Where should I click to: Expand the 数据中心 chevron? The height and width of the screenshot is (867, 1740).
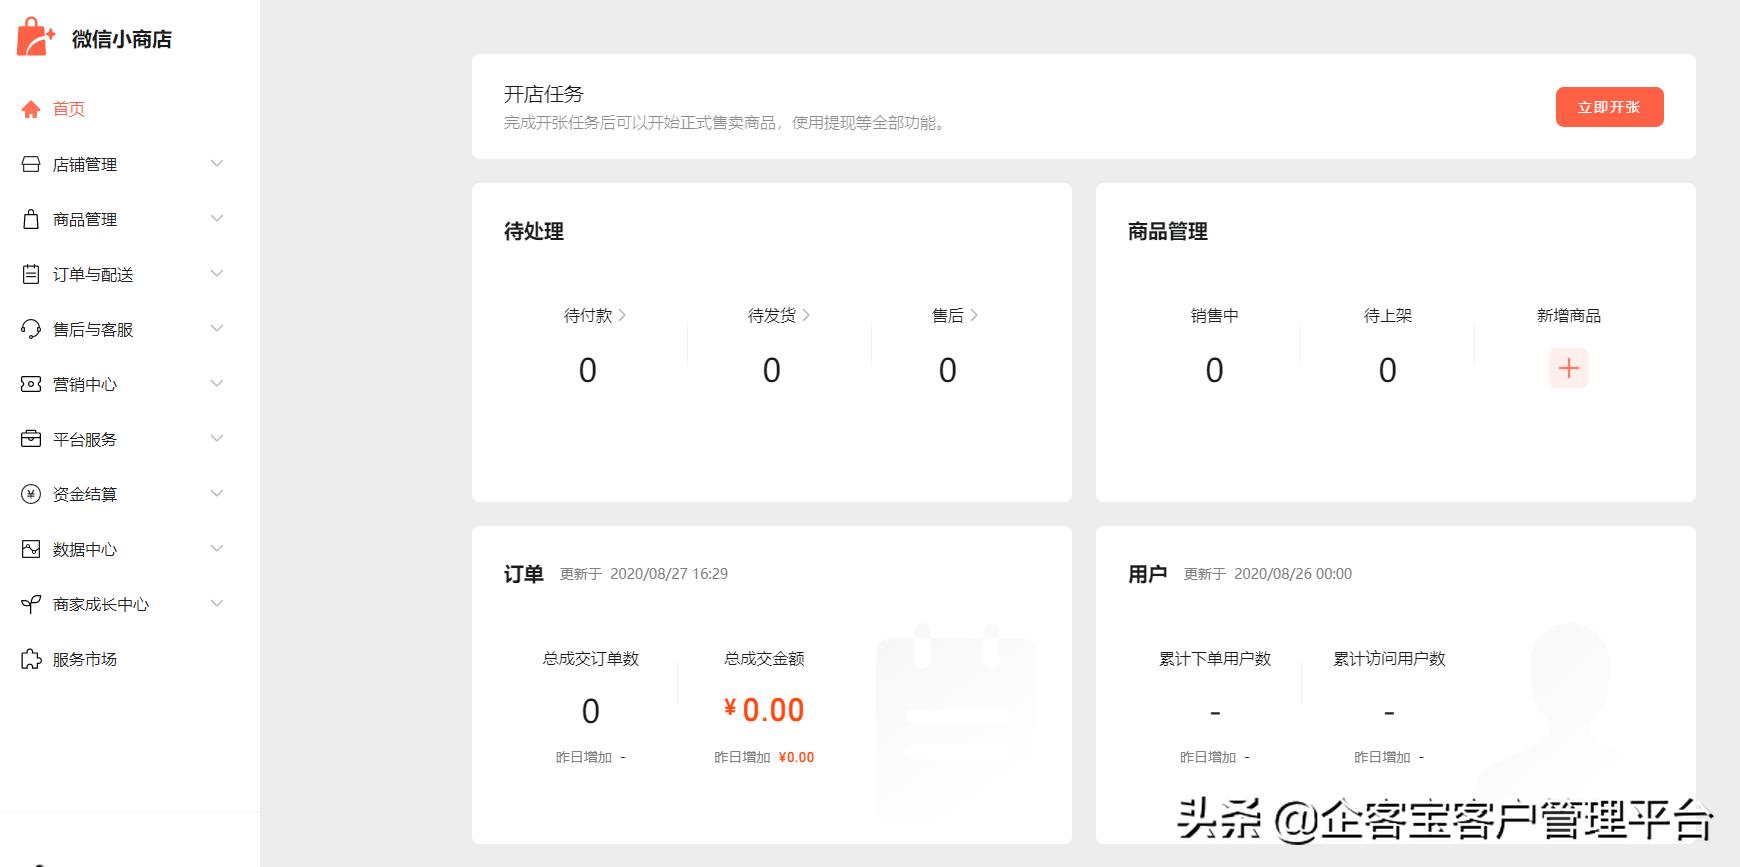click(217, 548)
